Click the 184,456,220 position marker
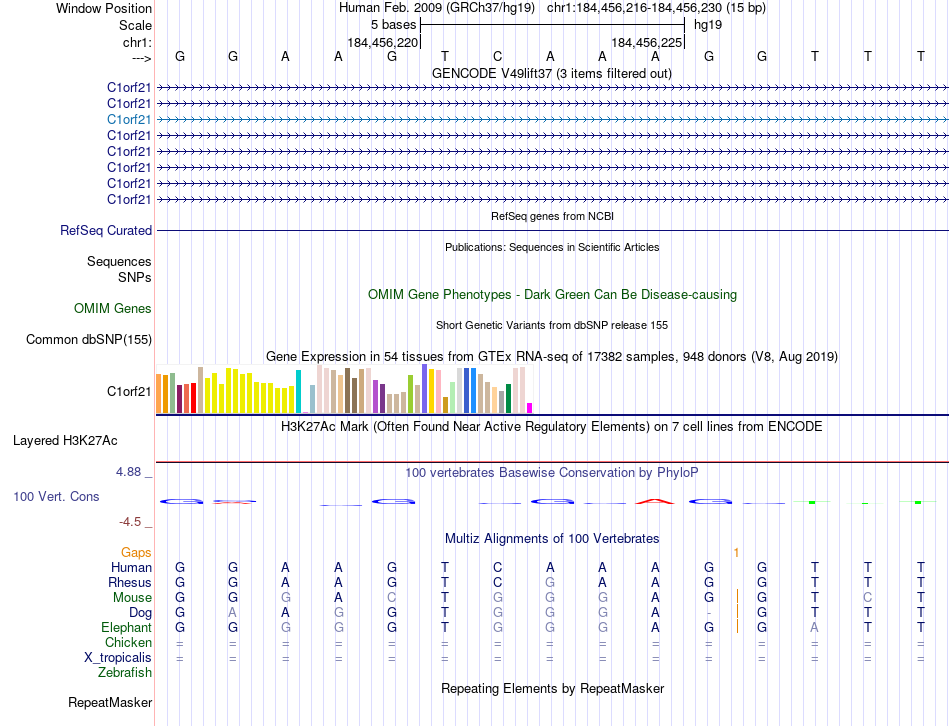 383,42
